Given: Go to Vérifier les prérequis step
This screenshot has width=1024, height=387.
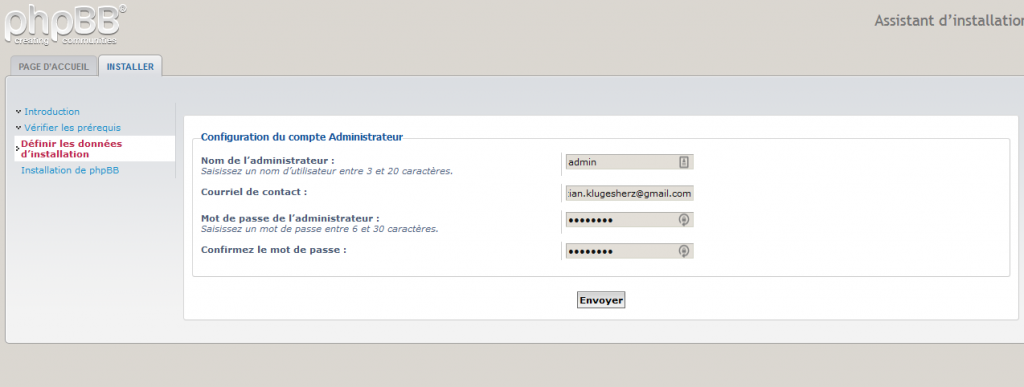Looking at the screenshot, I should [x=72, y=128].
